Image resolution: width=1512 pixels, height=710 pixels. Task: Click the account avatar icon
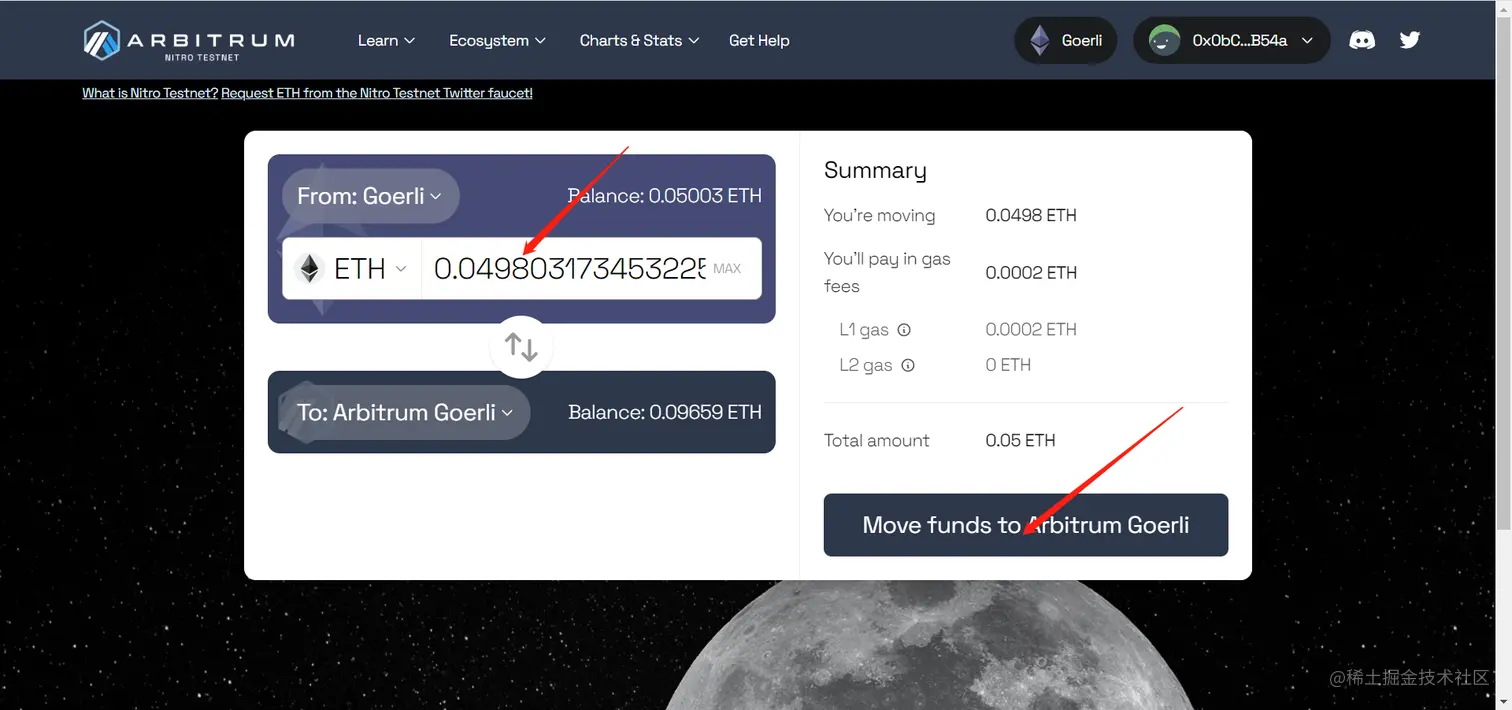1164,40
